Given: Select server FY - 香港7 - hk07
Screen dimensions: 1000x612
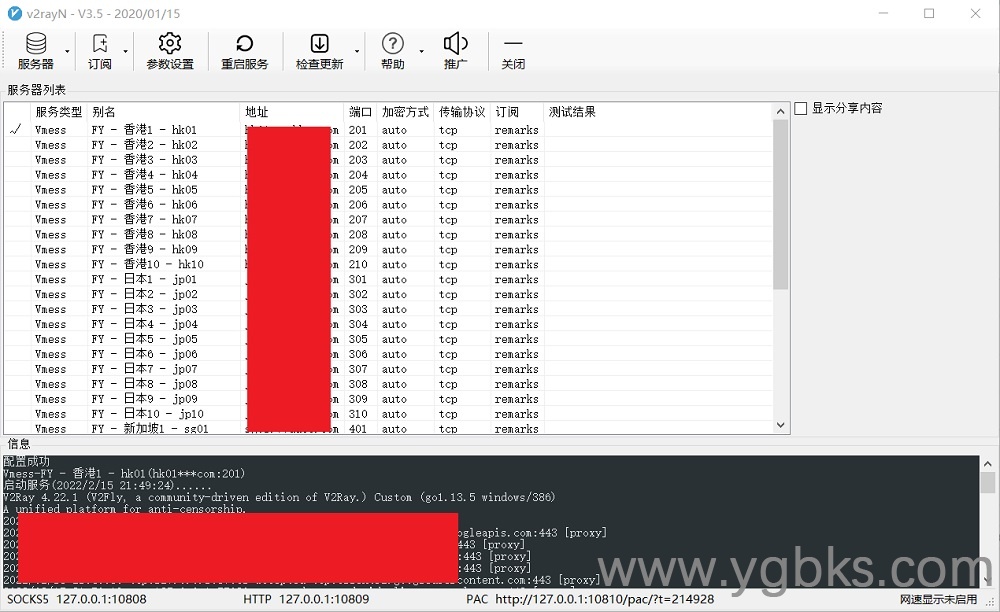Looking at the screenshot, I should [x=388, y=219].
